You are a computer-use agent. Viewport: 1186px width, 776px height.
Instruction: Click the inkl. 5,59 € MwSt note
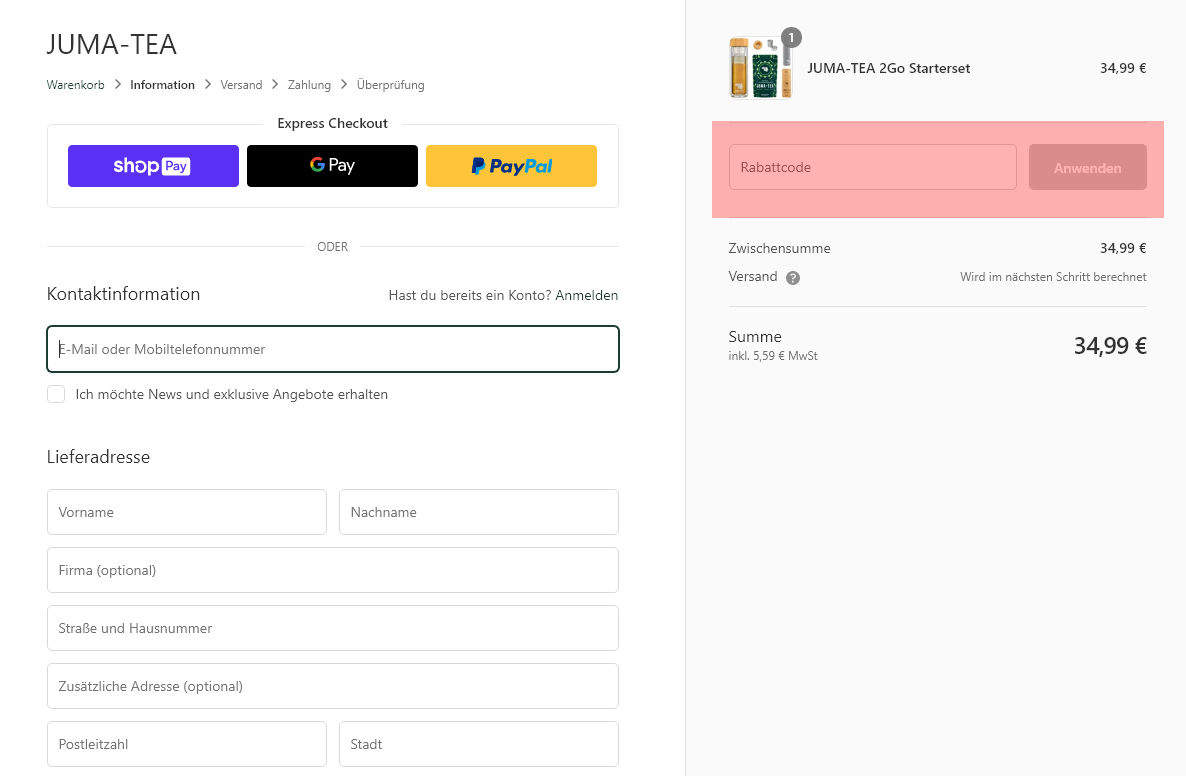pos(773,355)
